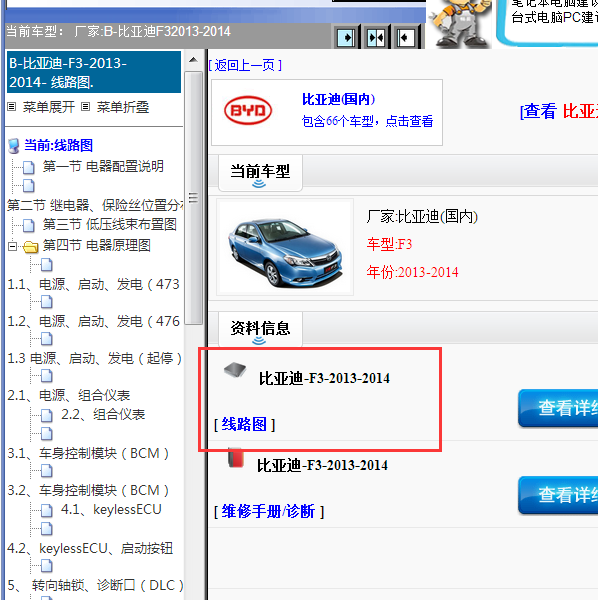This screenshot has width=598, height=600.
Task: Click the first 比亚迪-F3-2013-2014 title with gray icon
Action: pos(324,378)
